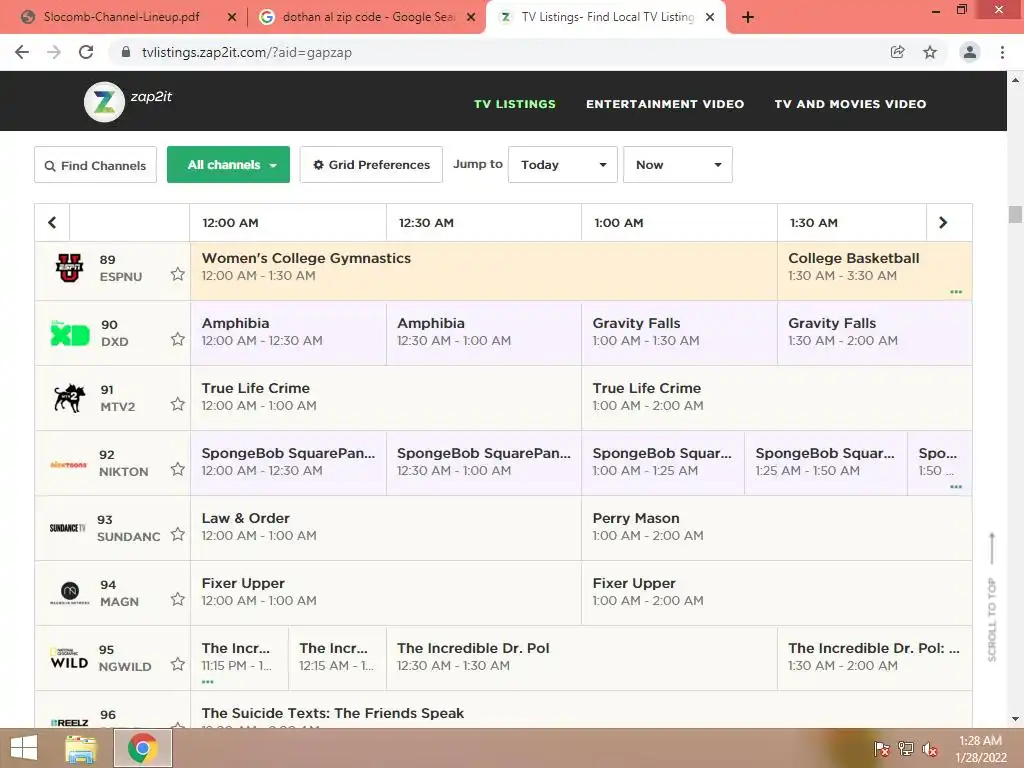Click the muted volume tray icon
Image resolution: width=1024 pixels, height=768 pixels.
tap(930, 749)
